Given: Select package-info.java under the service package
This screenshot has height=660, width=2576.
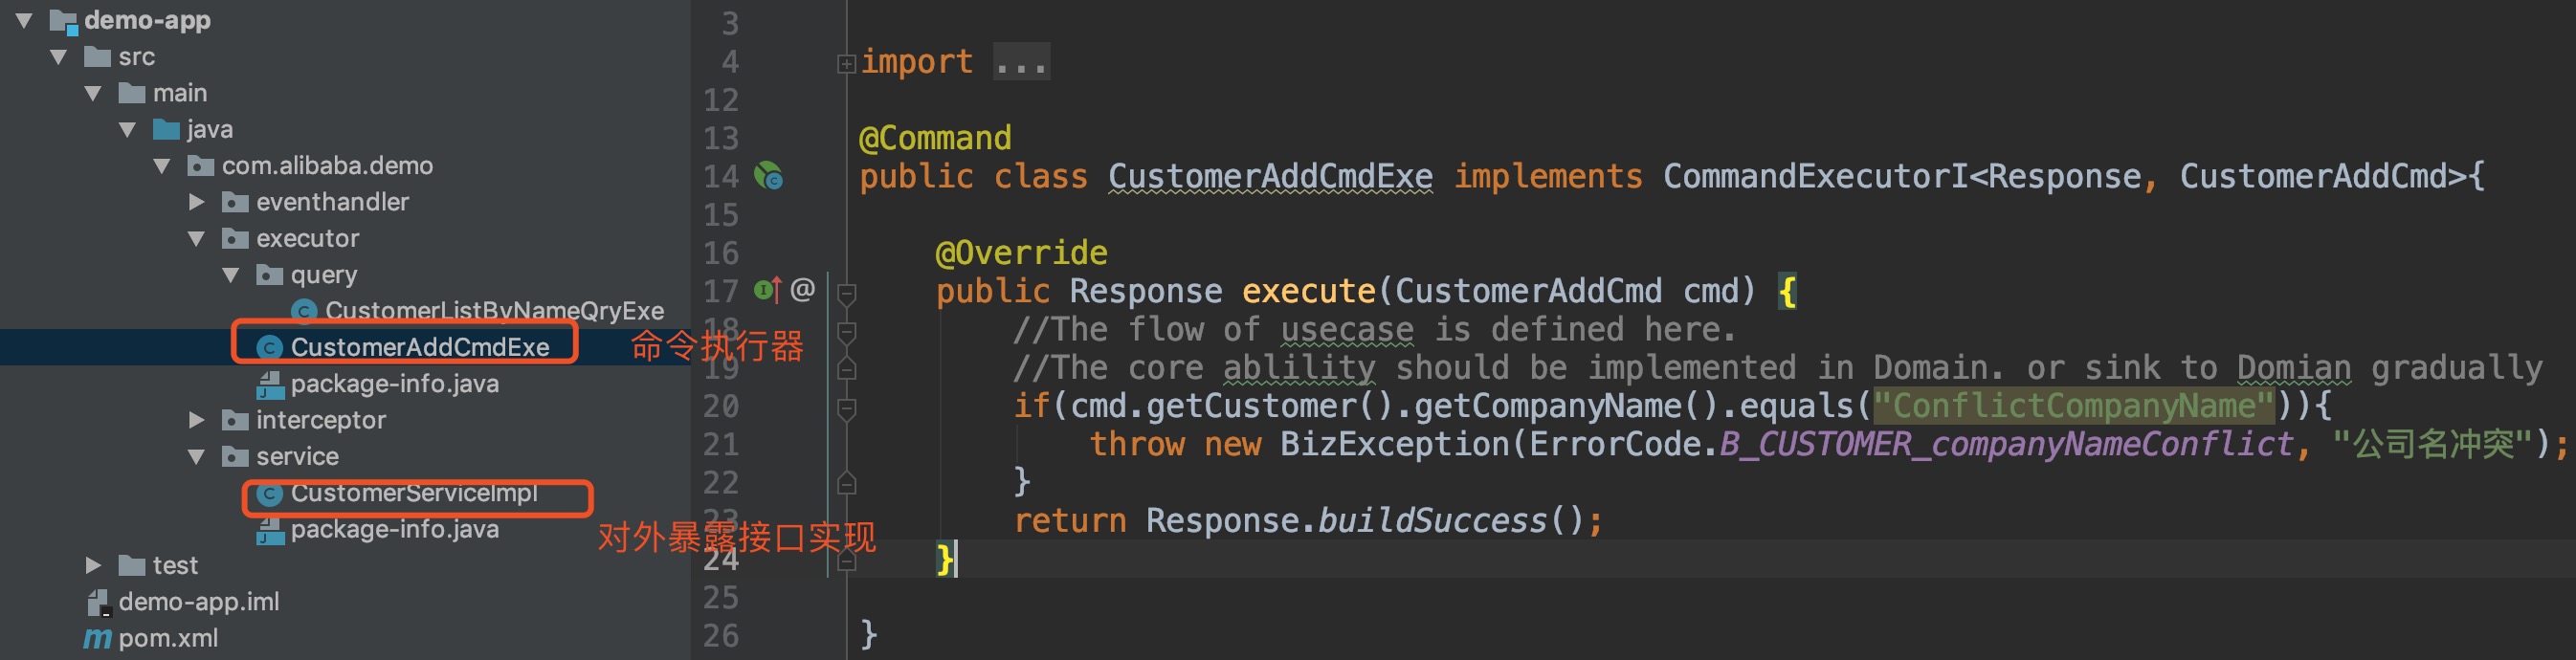Looking at the screenshot, I should coord(394,530).
